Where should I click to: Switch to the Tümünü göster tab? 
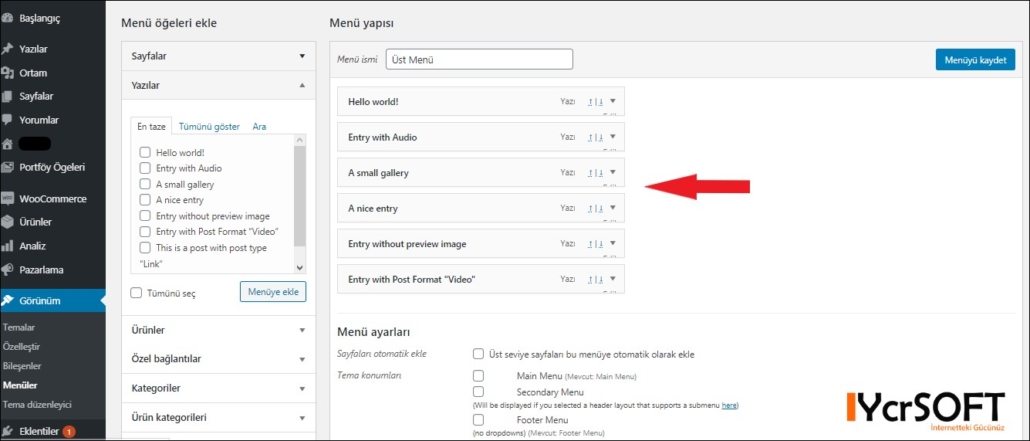pos(209,126)
